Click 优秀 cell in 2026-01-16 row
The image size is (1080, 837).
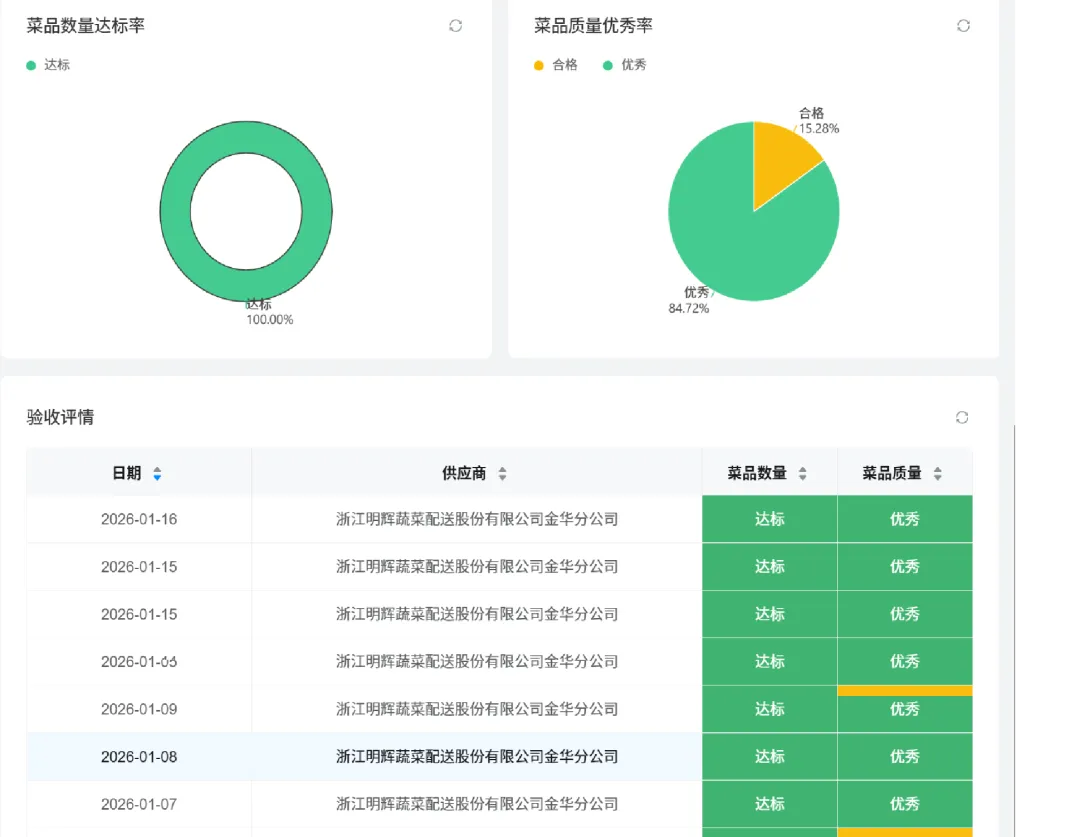pos(904,519)
